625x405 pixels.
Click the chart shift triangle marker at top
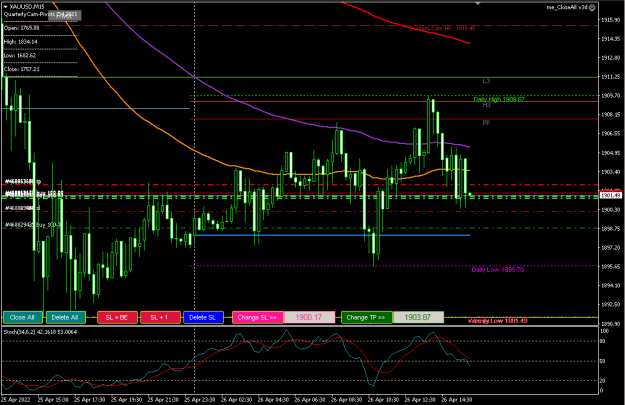(478, 3)
